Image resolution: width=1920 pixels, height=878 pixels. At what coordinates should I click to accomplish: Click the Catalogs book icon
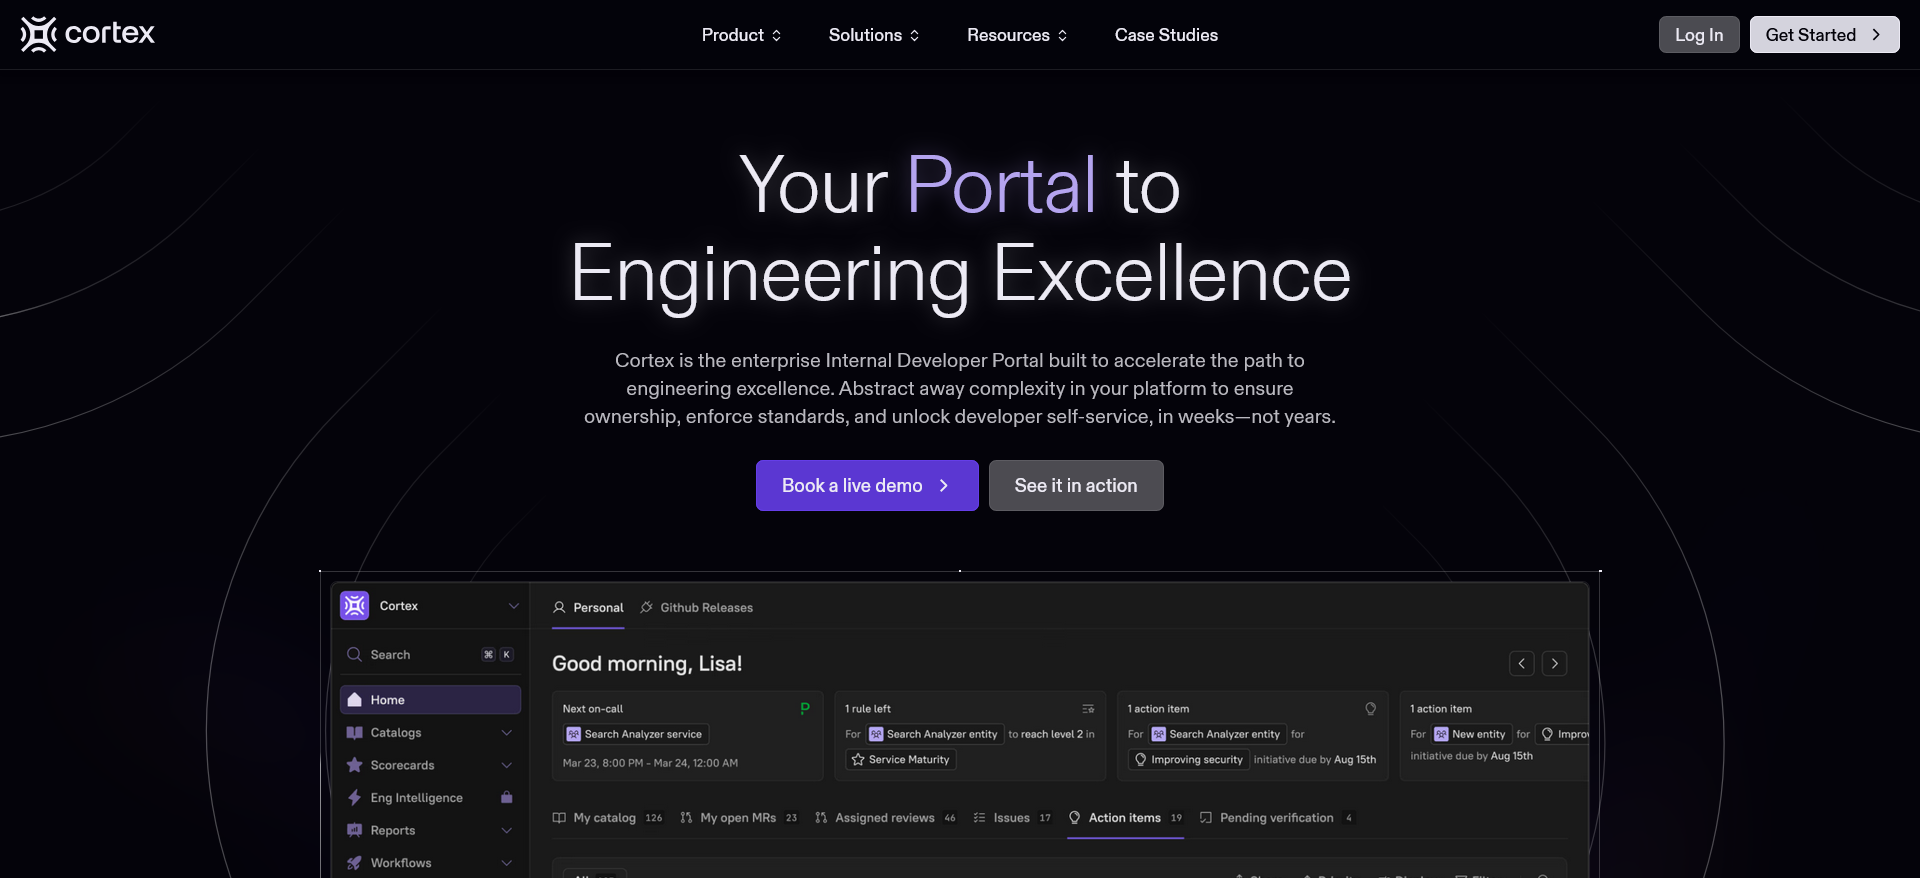point(354,733)
